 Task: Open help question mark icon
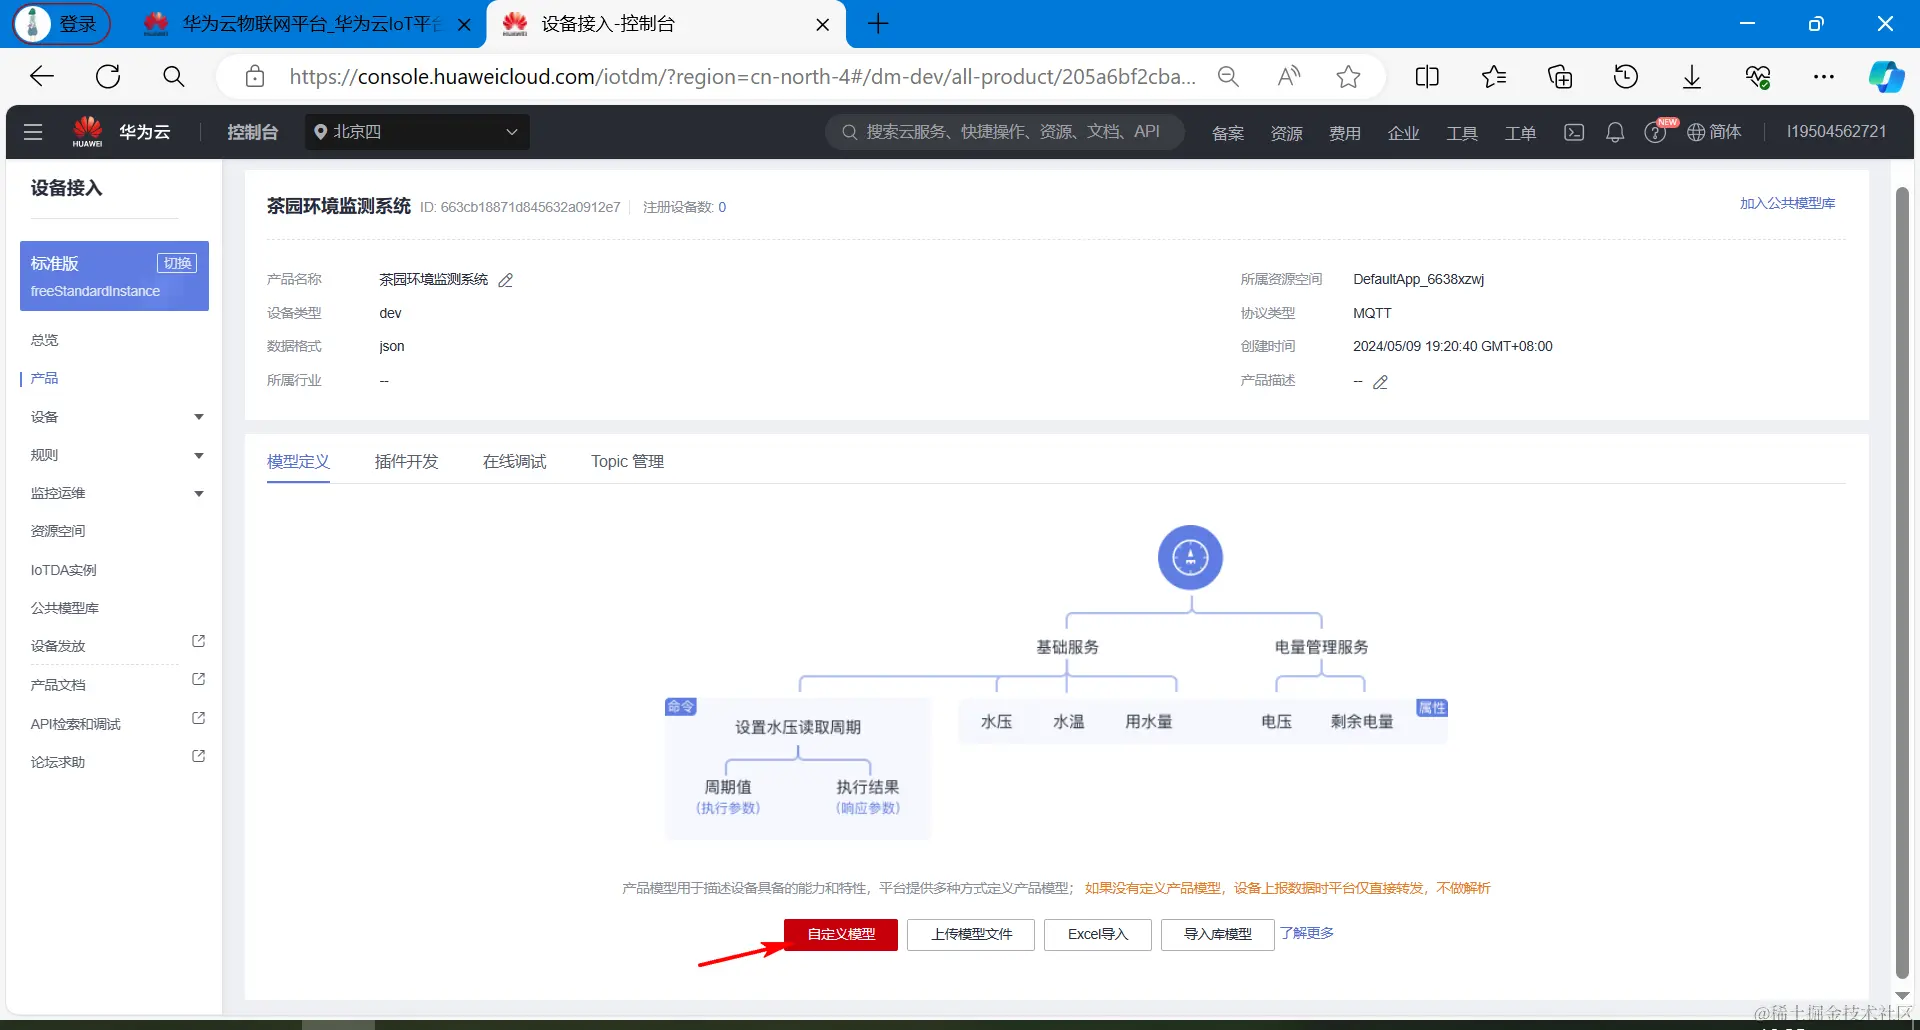(x=1656, y=132)
